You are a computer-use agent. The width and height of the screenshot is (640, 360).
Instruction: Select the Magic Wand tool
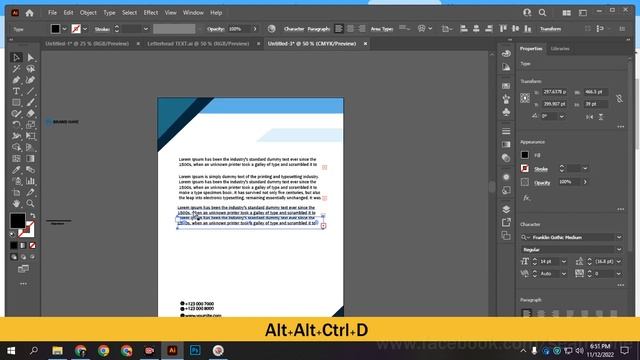(x=16, y=69)
